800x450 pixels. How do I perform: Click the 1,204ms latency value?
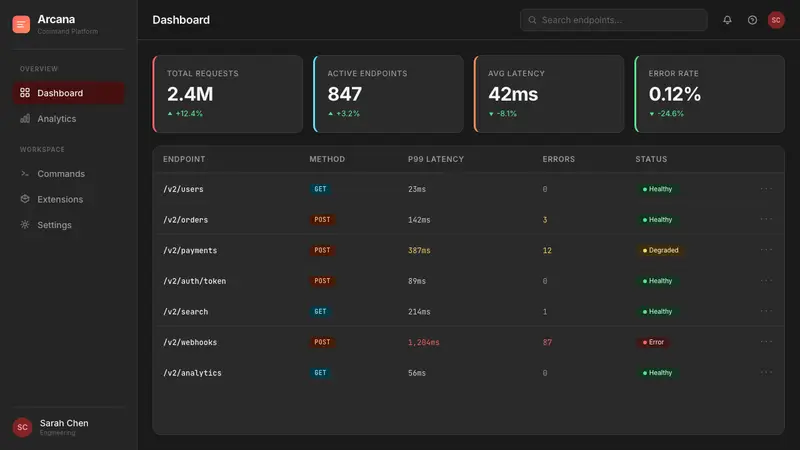coord(423,342)
